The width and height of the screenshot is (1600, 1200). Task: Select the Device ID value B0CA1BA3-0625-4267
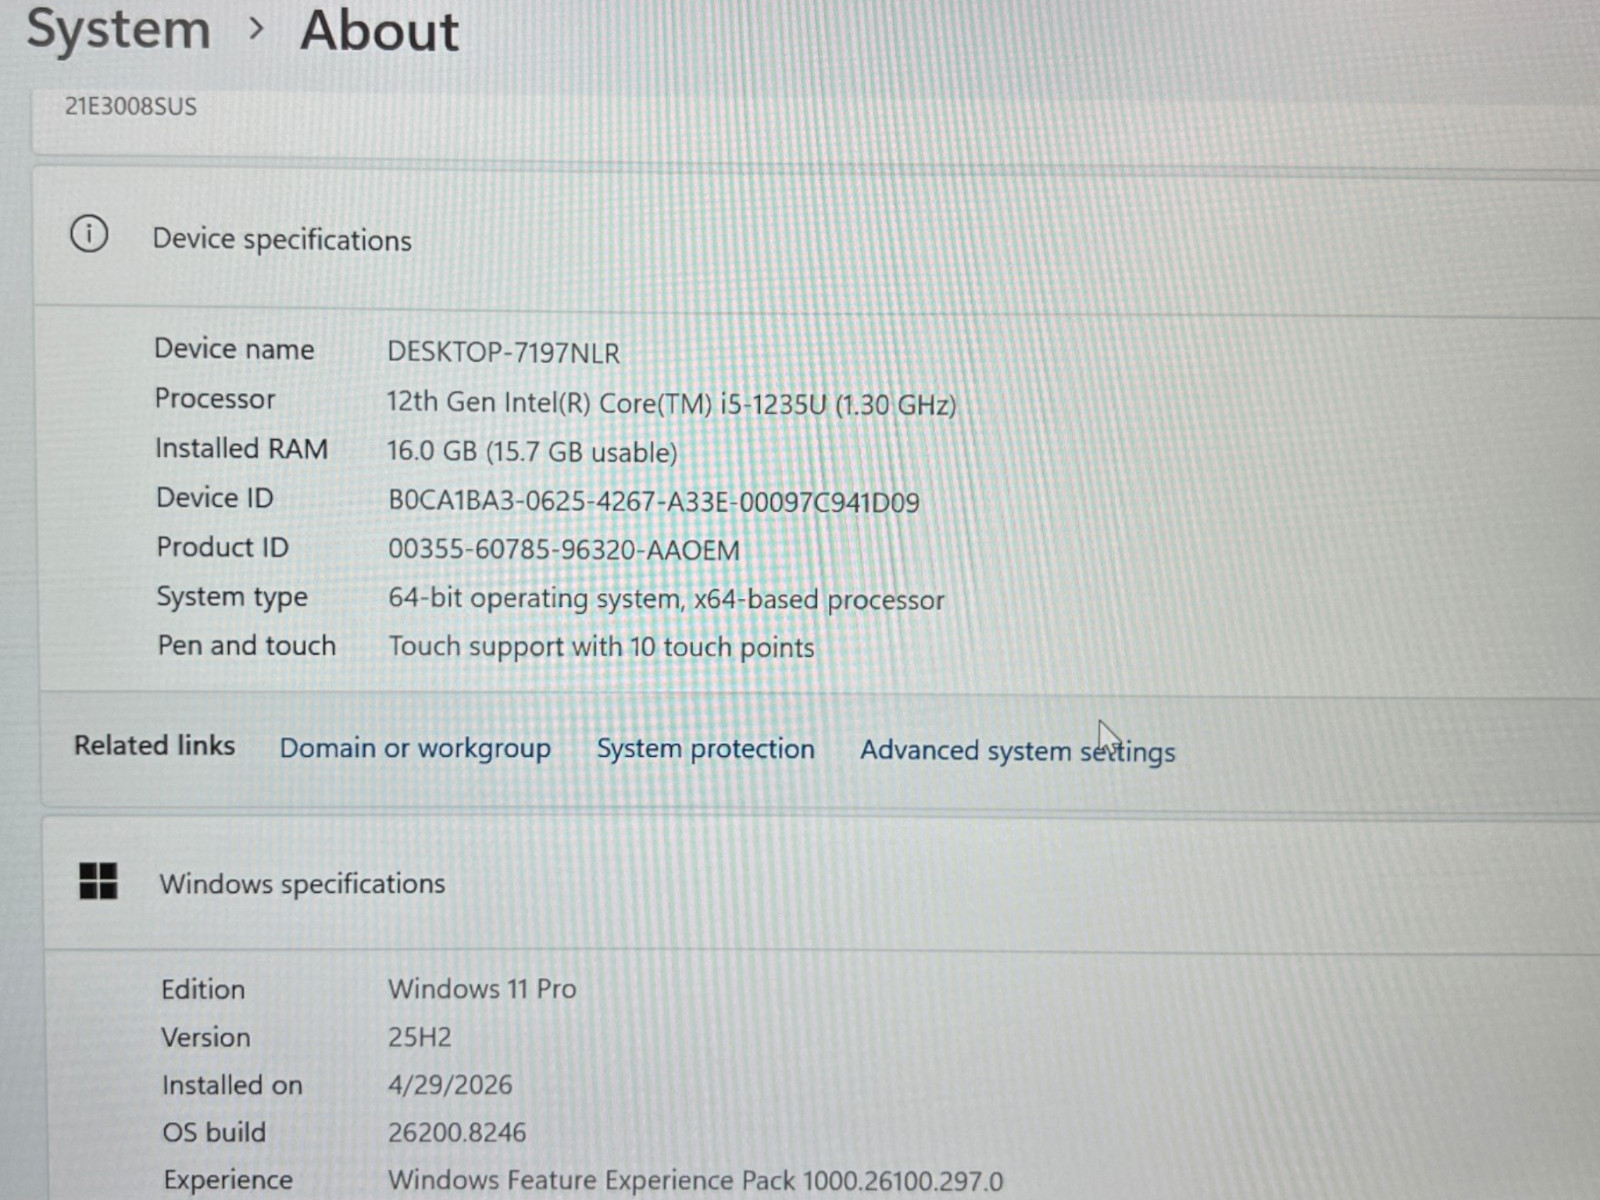[653, 501]
